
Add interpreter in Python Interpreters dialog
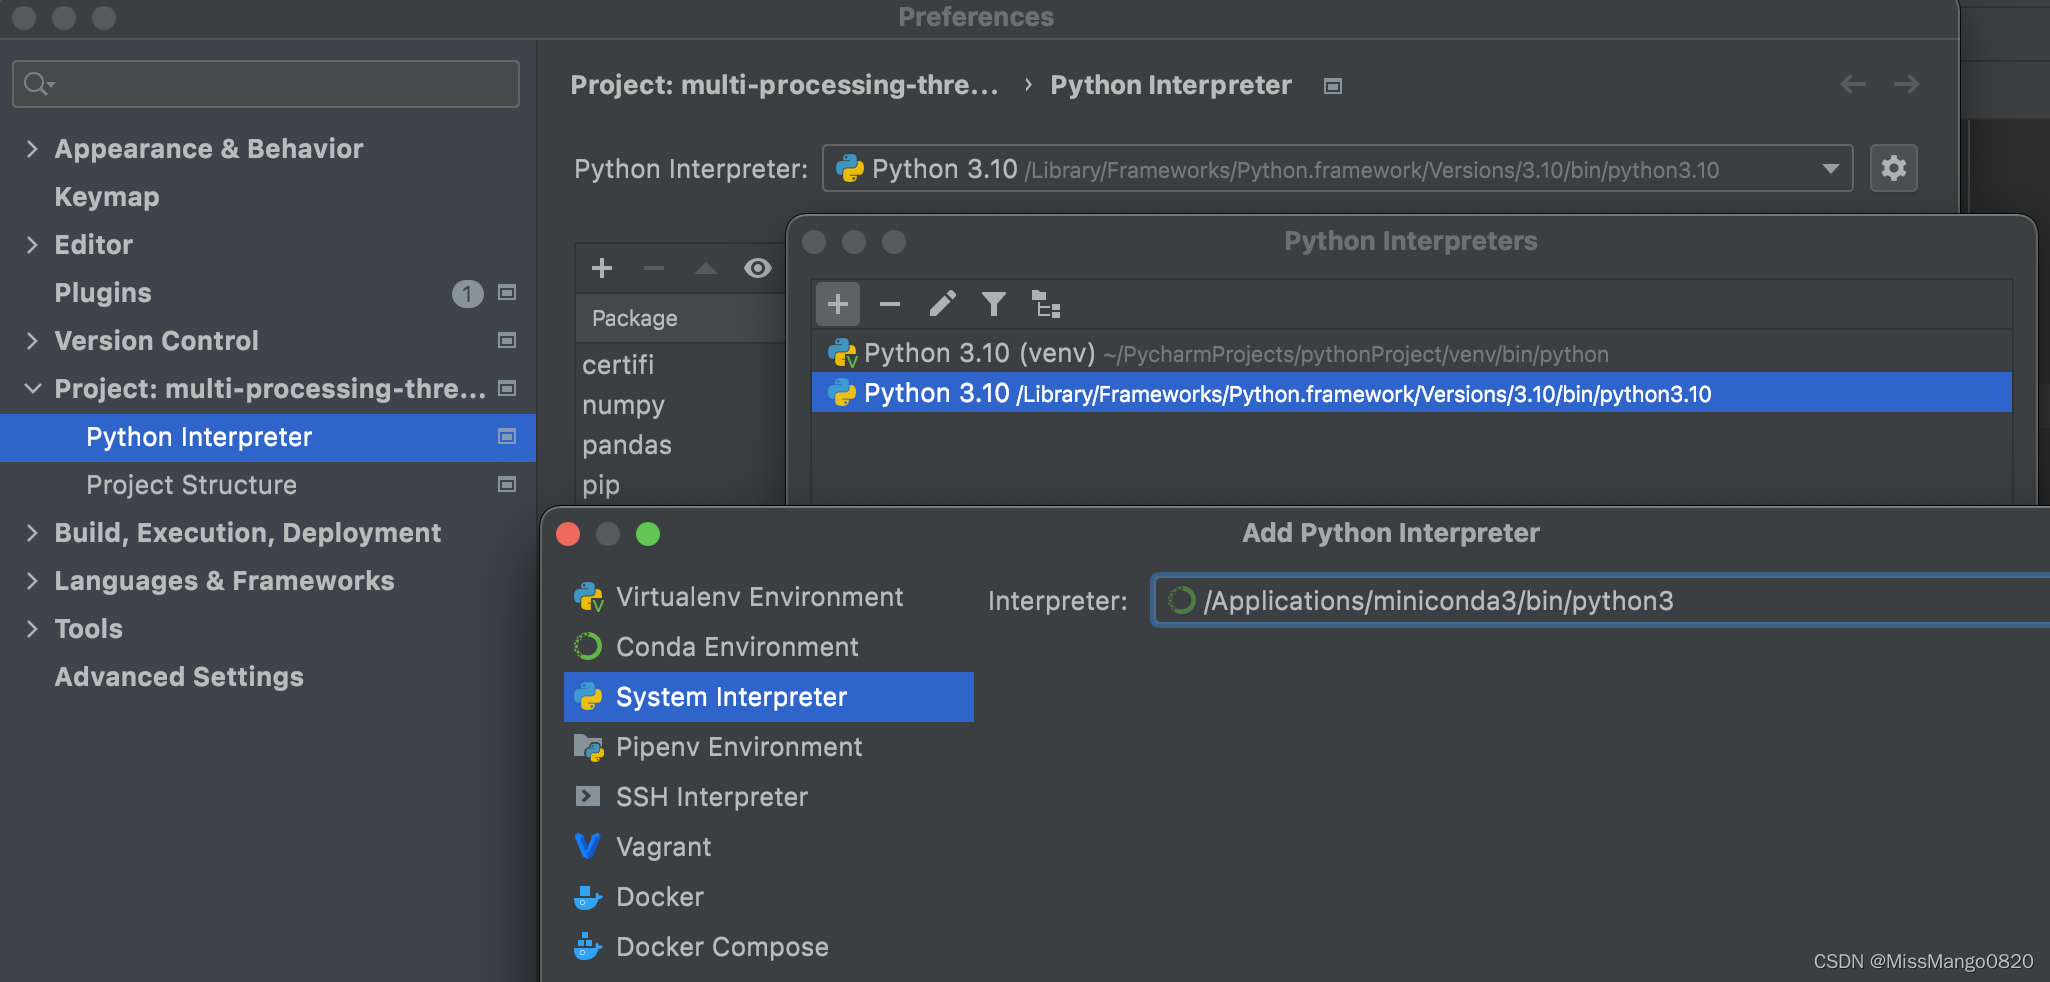click(838, 304)
